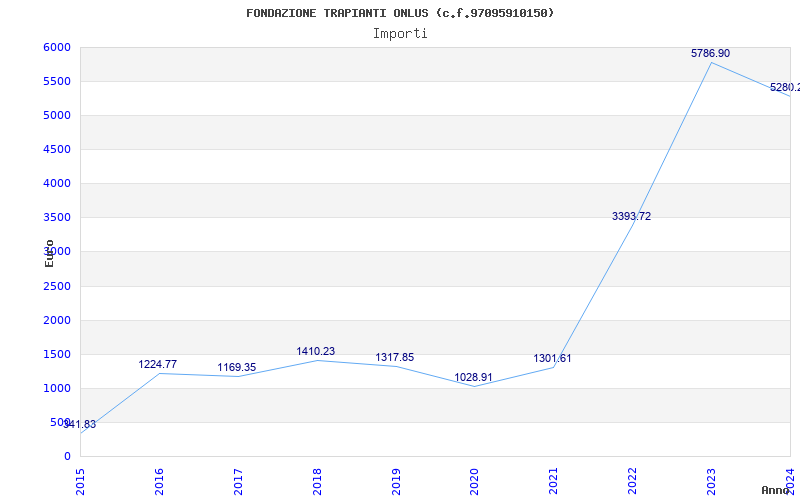Click the 1410.23 value label

(315, 351)
